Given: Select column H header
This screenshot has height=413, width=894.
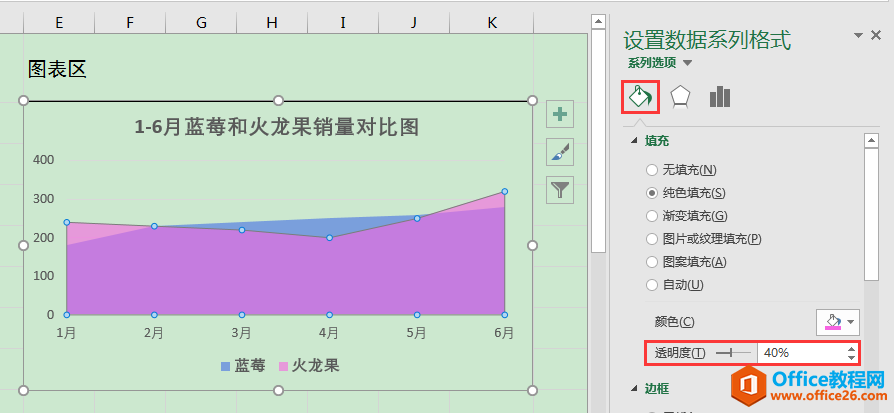Looking at the screenshot, I should [272, 23].
